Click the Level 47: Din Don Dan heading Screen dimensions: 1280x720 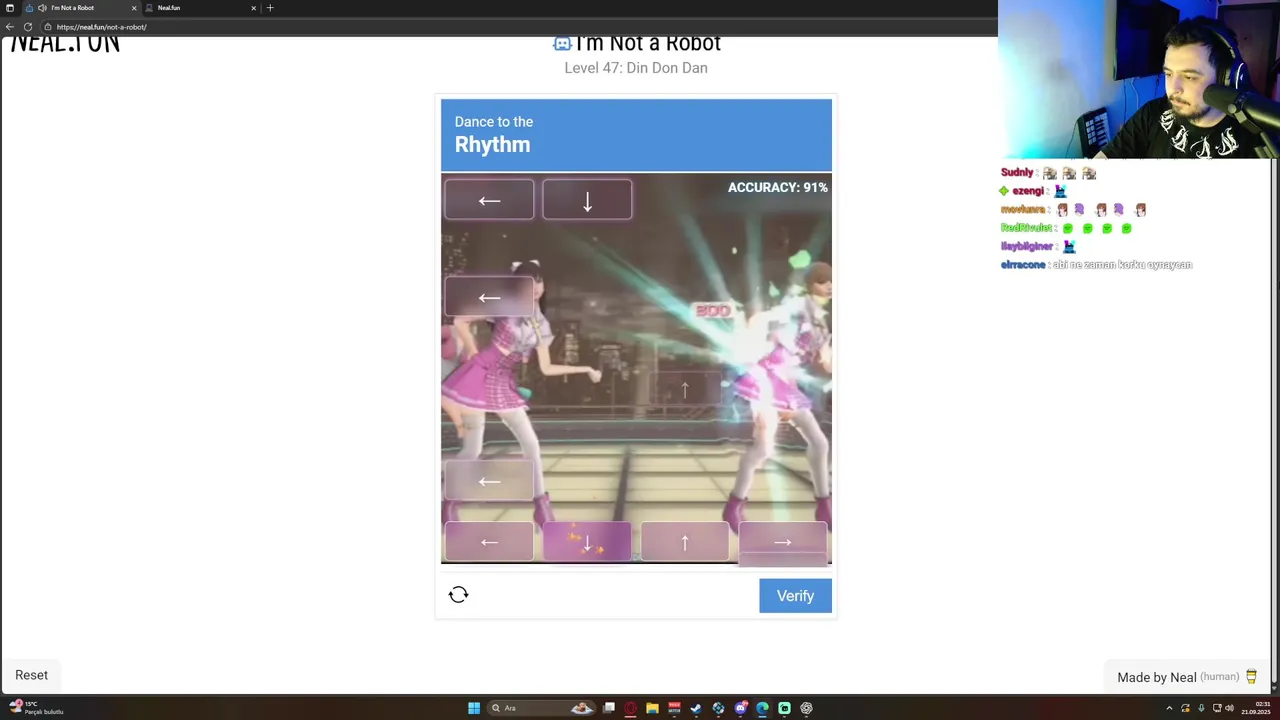click(x=636, y=68)
